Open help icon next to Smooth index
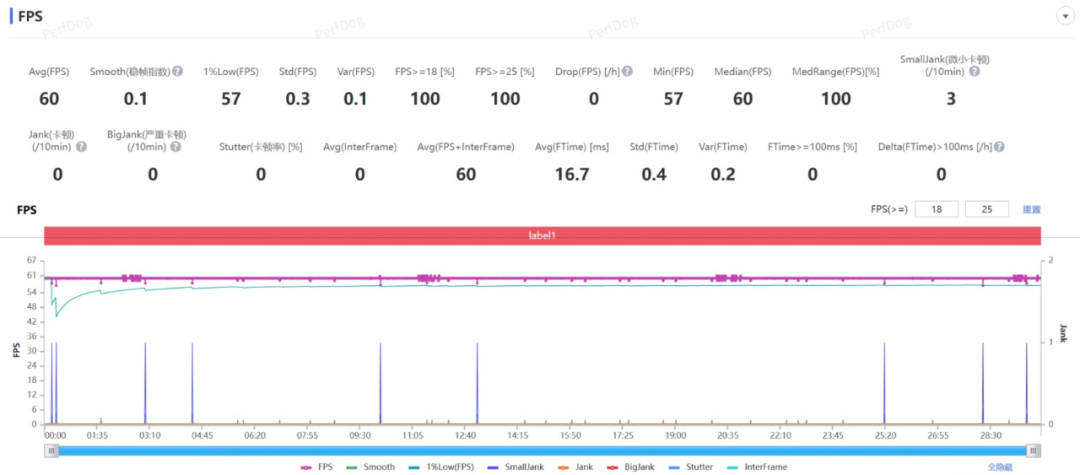The height and width of the screenshot is (475, 1080). (x=178, y=72)
